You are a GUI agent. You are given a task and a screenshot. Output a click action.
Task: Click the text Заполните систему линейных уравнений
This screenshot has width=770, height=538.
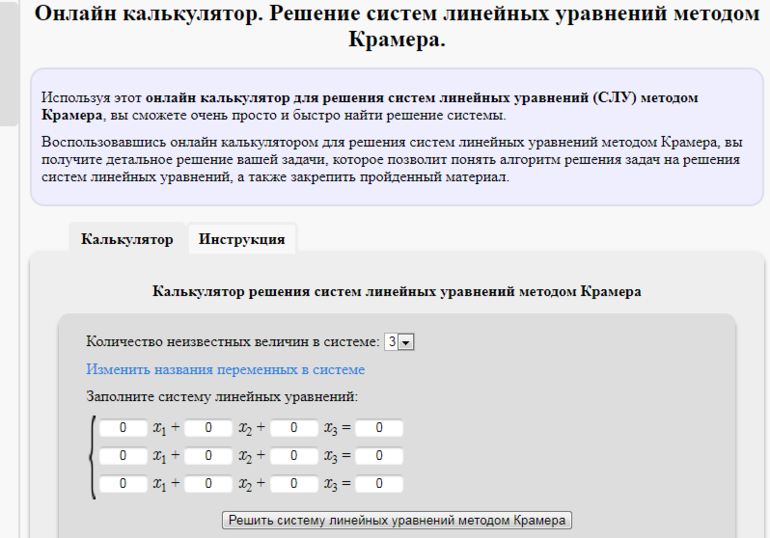pos(222,396)
